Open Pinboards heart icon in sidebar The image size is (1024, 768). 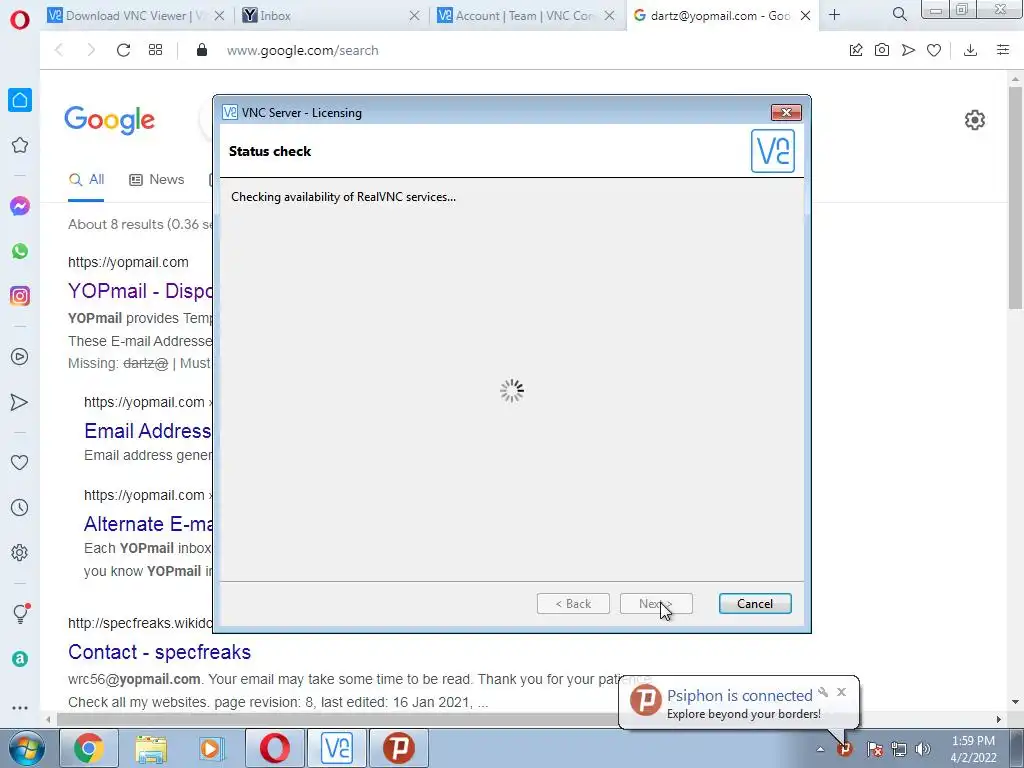[20, 462]
